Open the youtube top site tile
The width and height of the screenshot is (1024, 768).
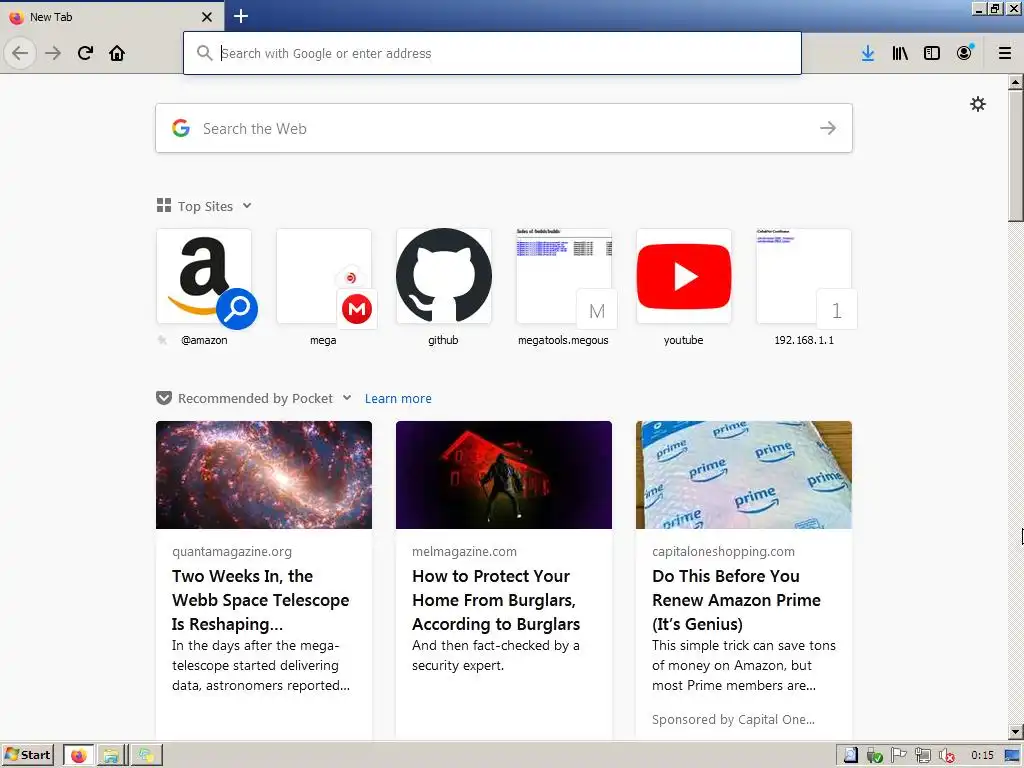point(684,276)
